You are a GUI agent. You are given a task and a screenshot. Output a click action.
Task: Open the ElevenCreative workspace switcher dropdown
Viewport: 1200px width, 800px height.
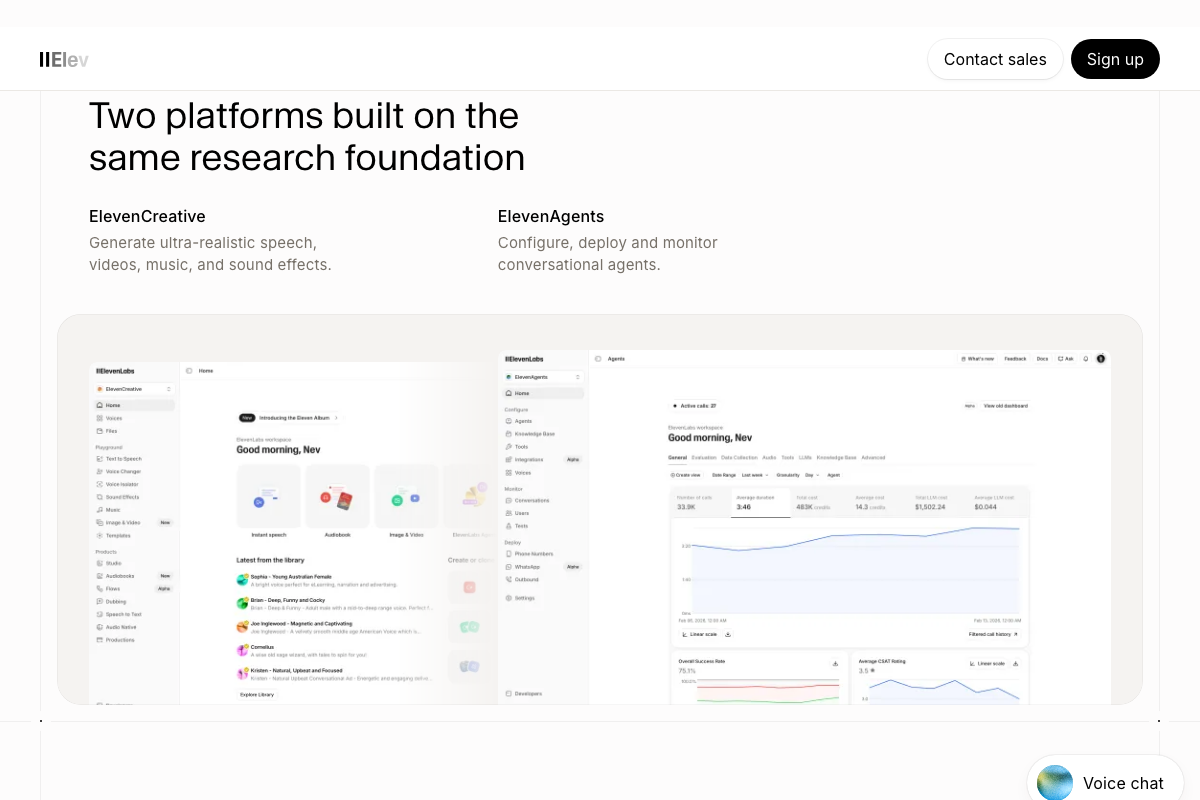(x=134, y=389)
